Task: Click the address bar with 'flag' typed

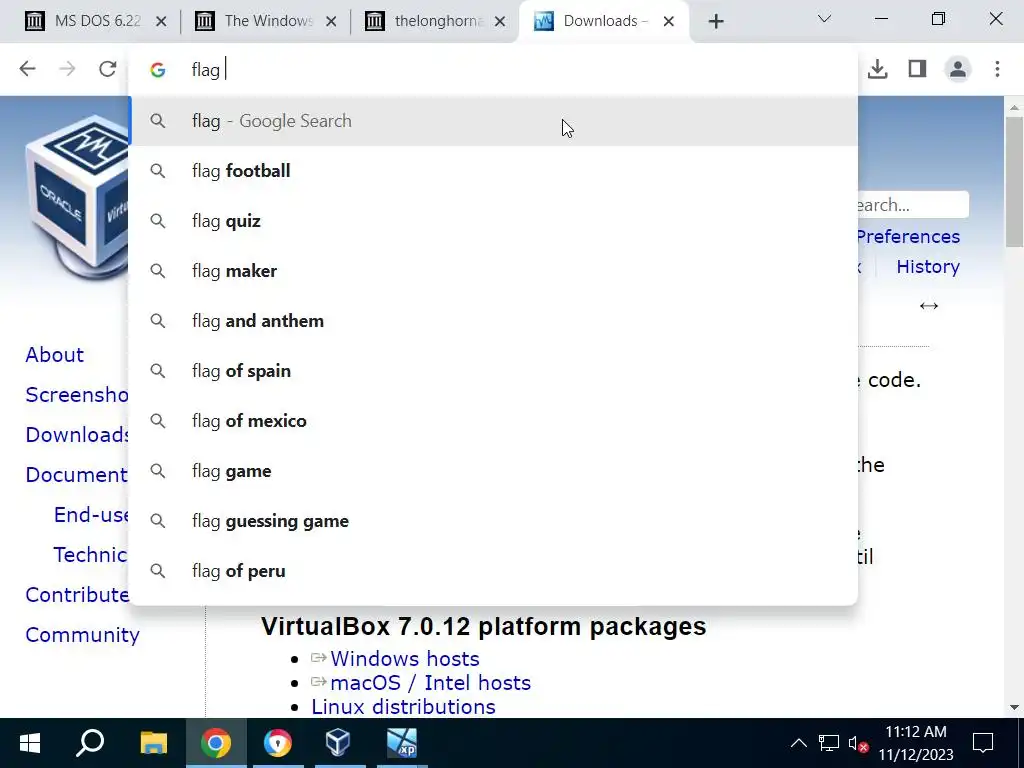Action: pos(493,69)
